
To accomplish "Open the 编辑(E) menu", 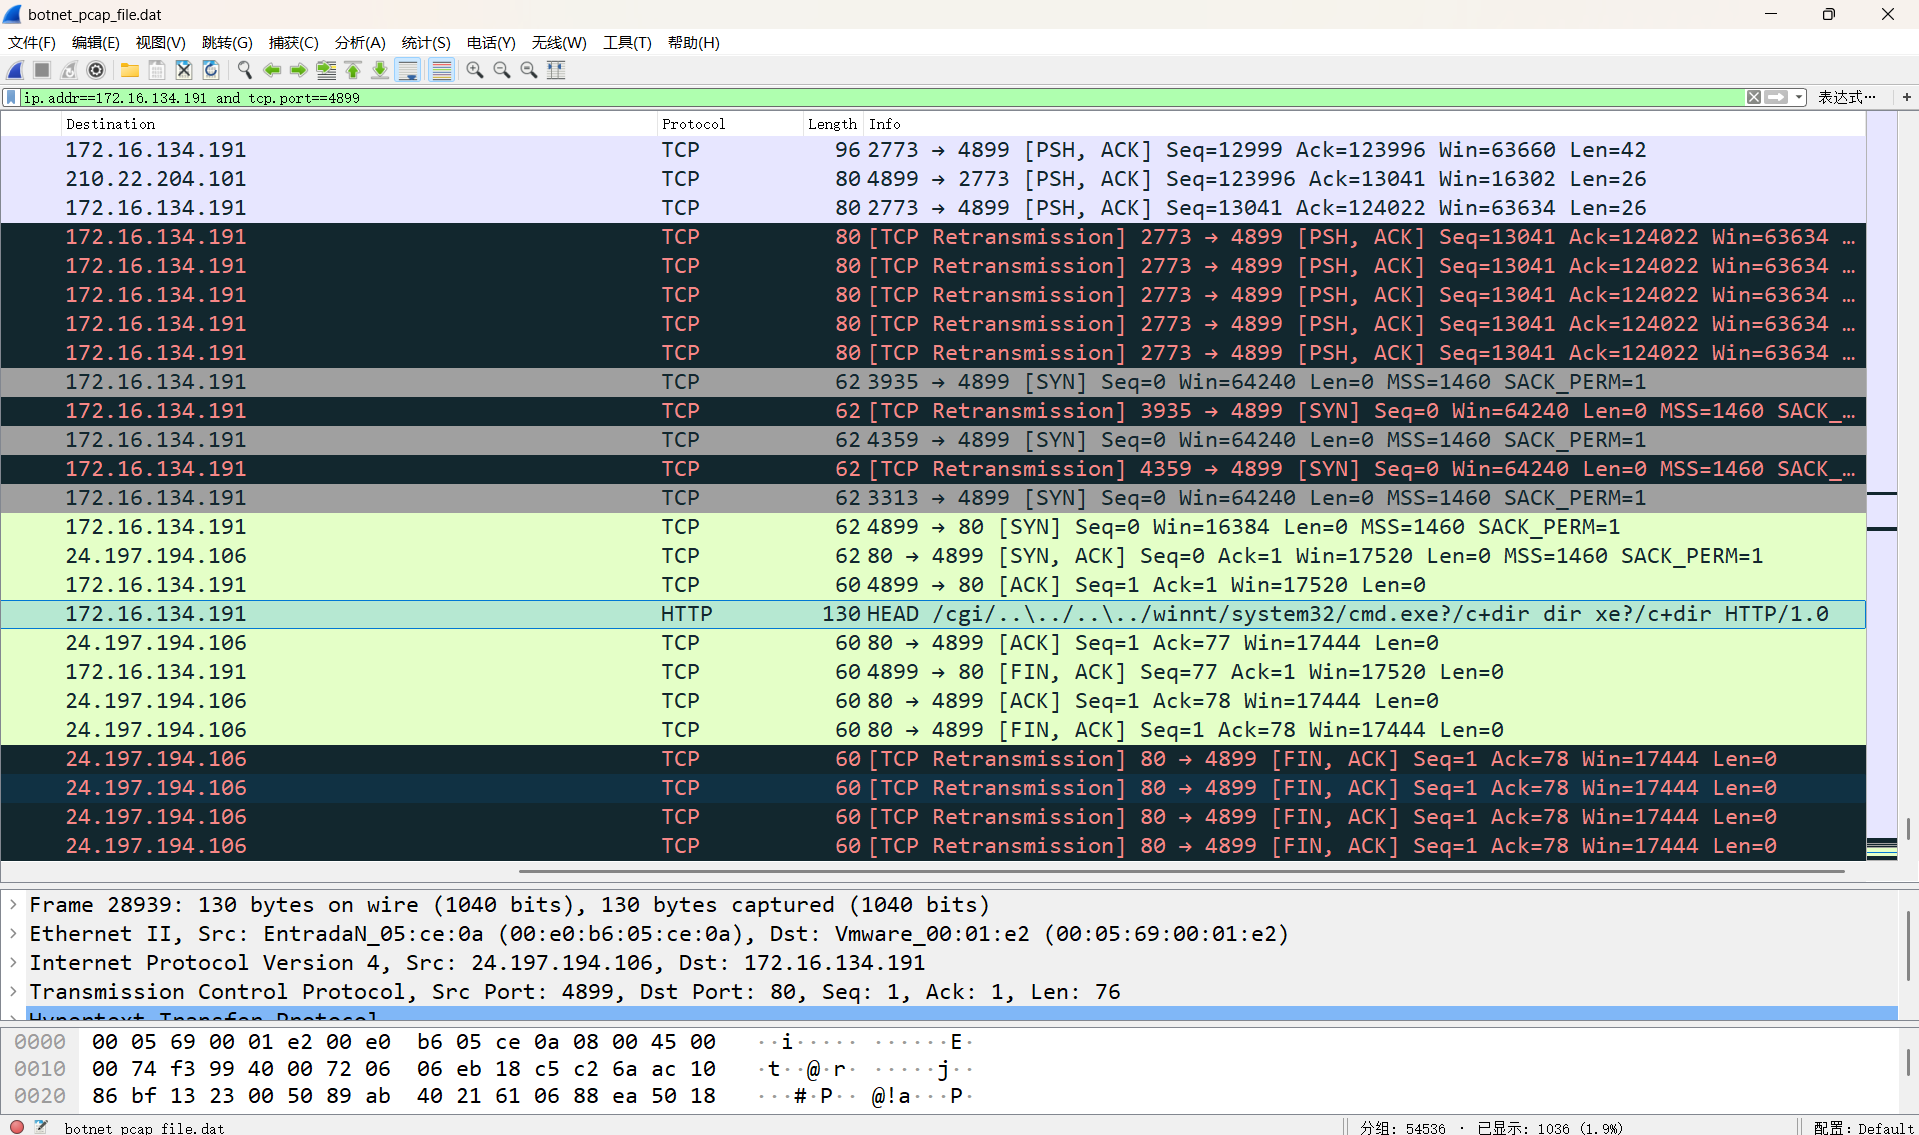I will point(96,43).
